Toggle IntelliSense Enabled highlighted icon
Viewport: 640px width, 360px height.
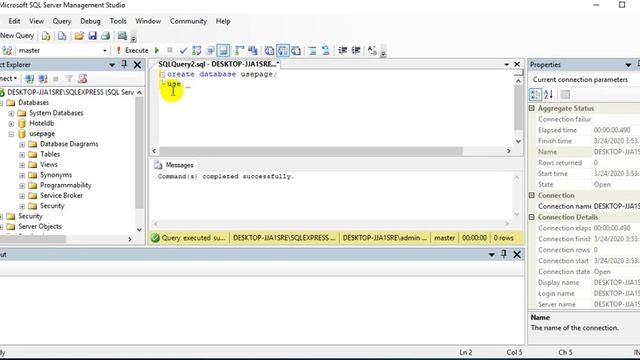(x=223, y=51)
